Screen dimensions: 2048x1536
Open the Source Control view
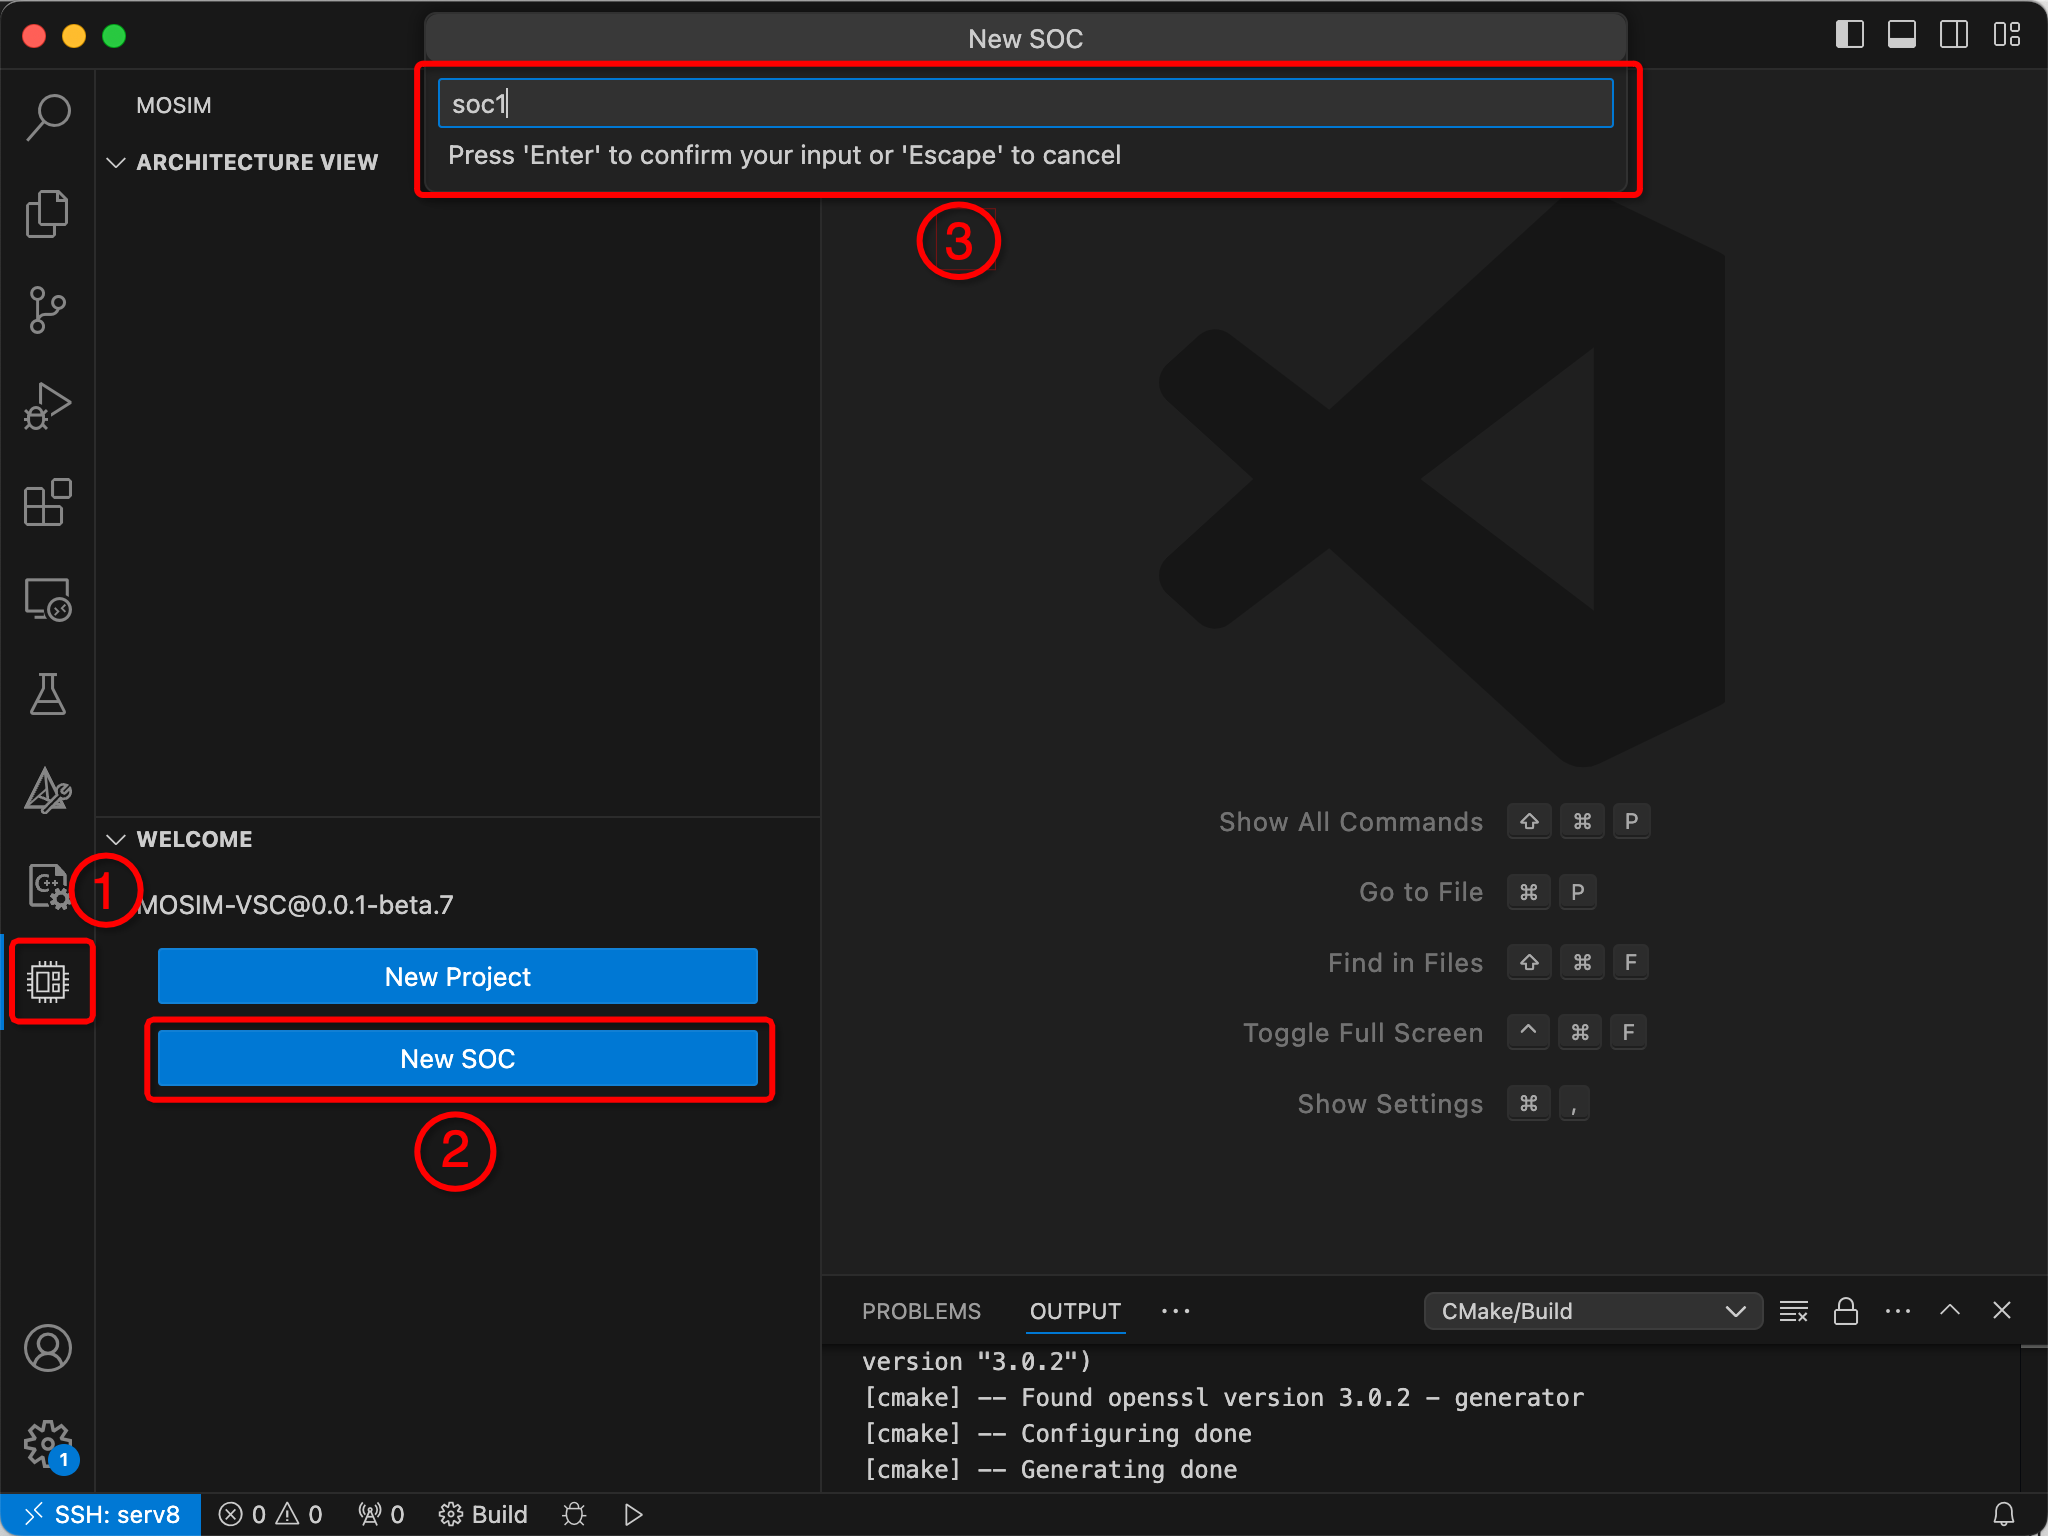pos(48,309)
